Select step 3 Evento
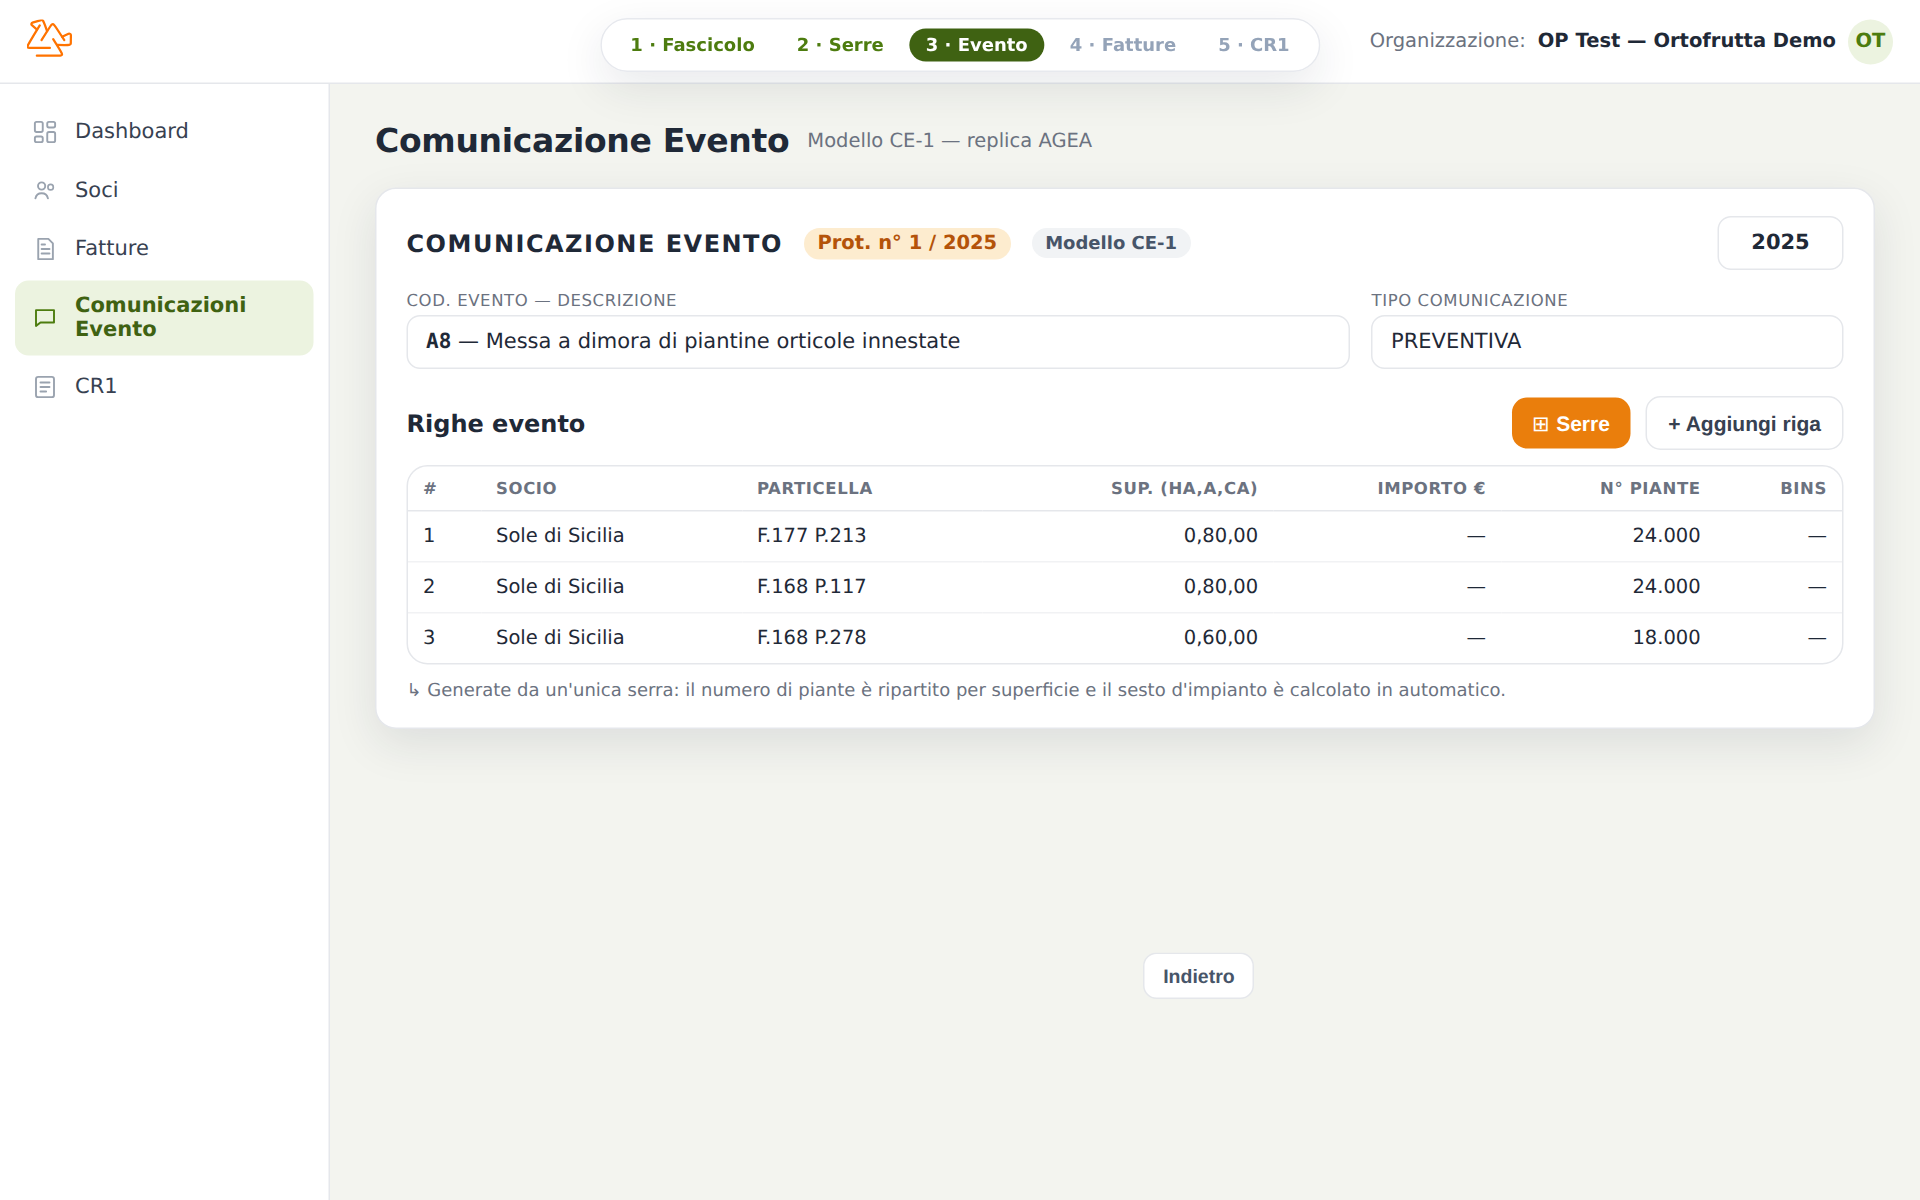Image resolution: width=1920 pixels, height=1200 pixels. 976,45
